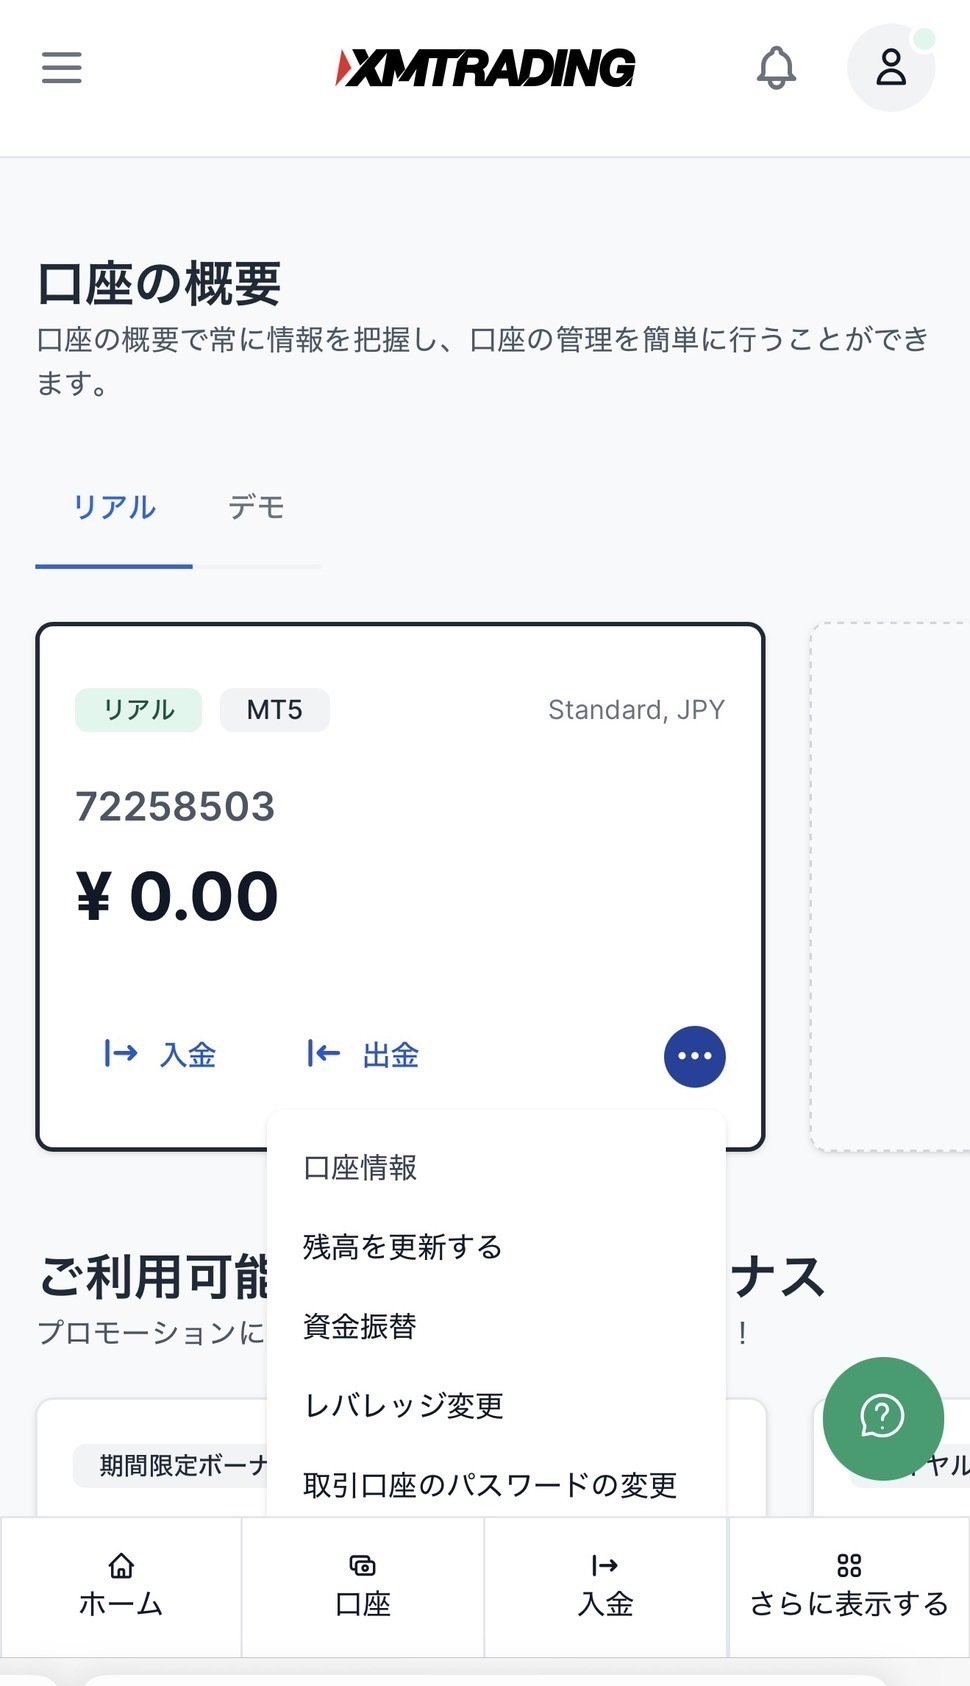The width and height of the screenshot is (970, 1686).
Task: Click the 入金 link on account card
Action: 161,1055
